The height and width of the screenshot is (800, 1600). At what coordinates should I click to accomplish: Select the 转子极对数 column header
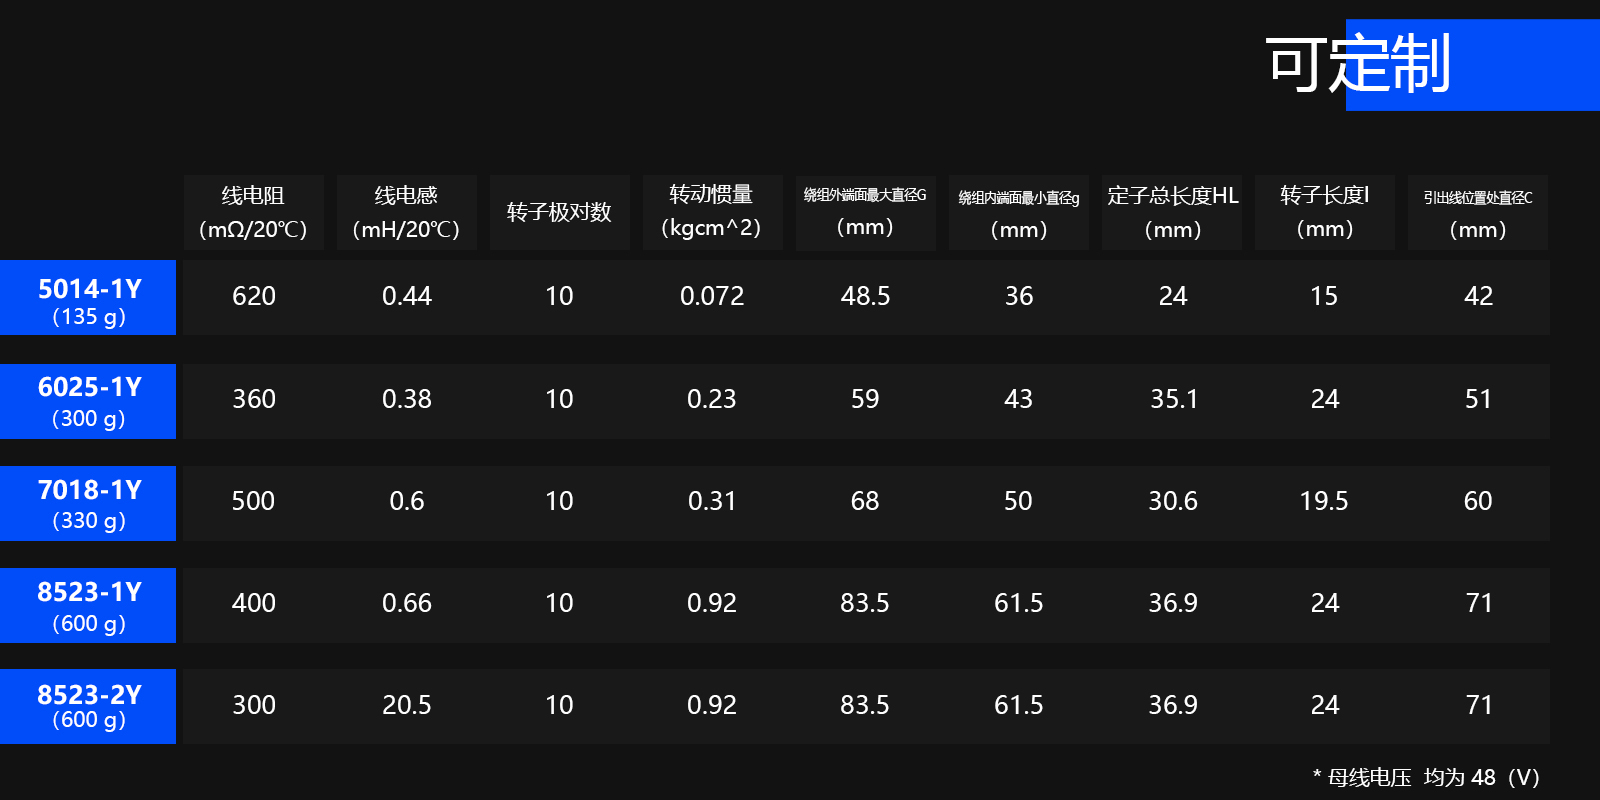559,212
